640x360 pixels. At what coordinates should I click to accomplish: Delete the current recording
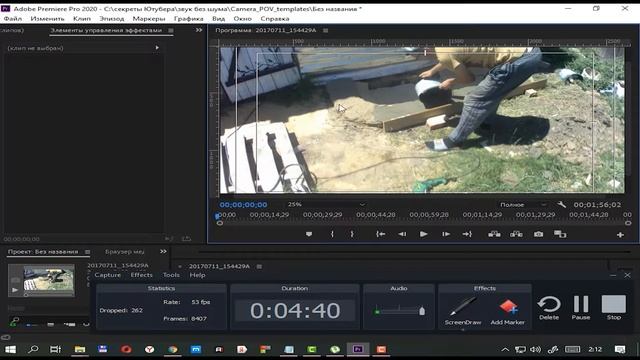click(x=549, y=308)
